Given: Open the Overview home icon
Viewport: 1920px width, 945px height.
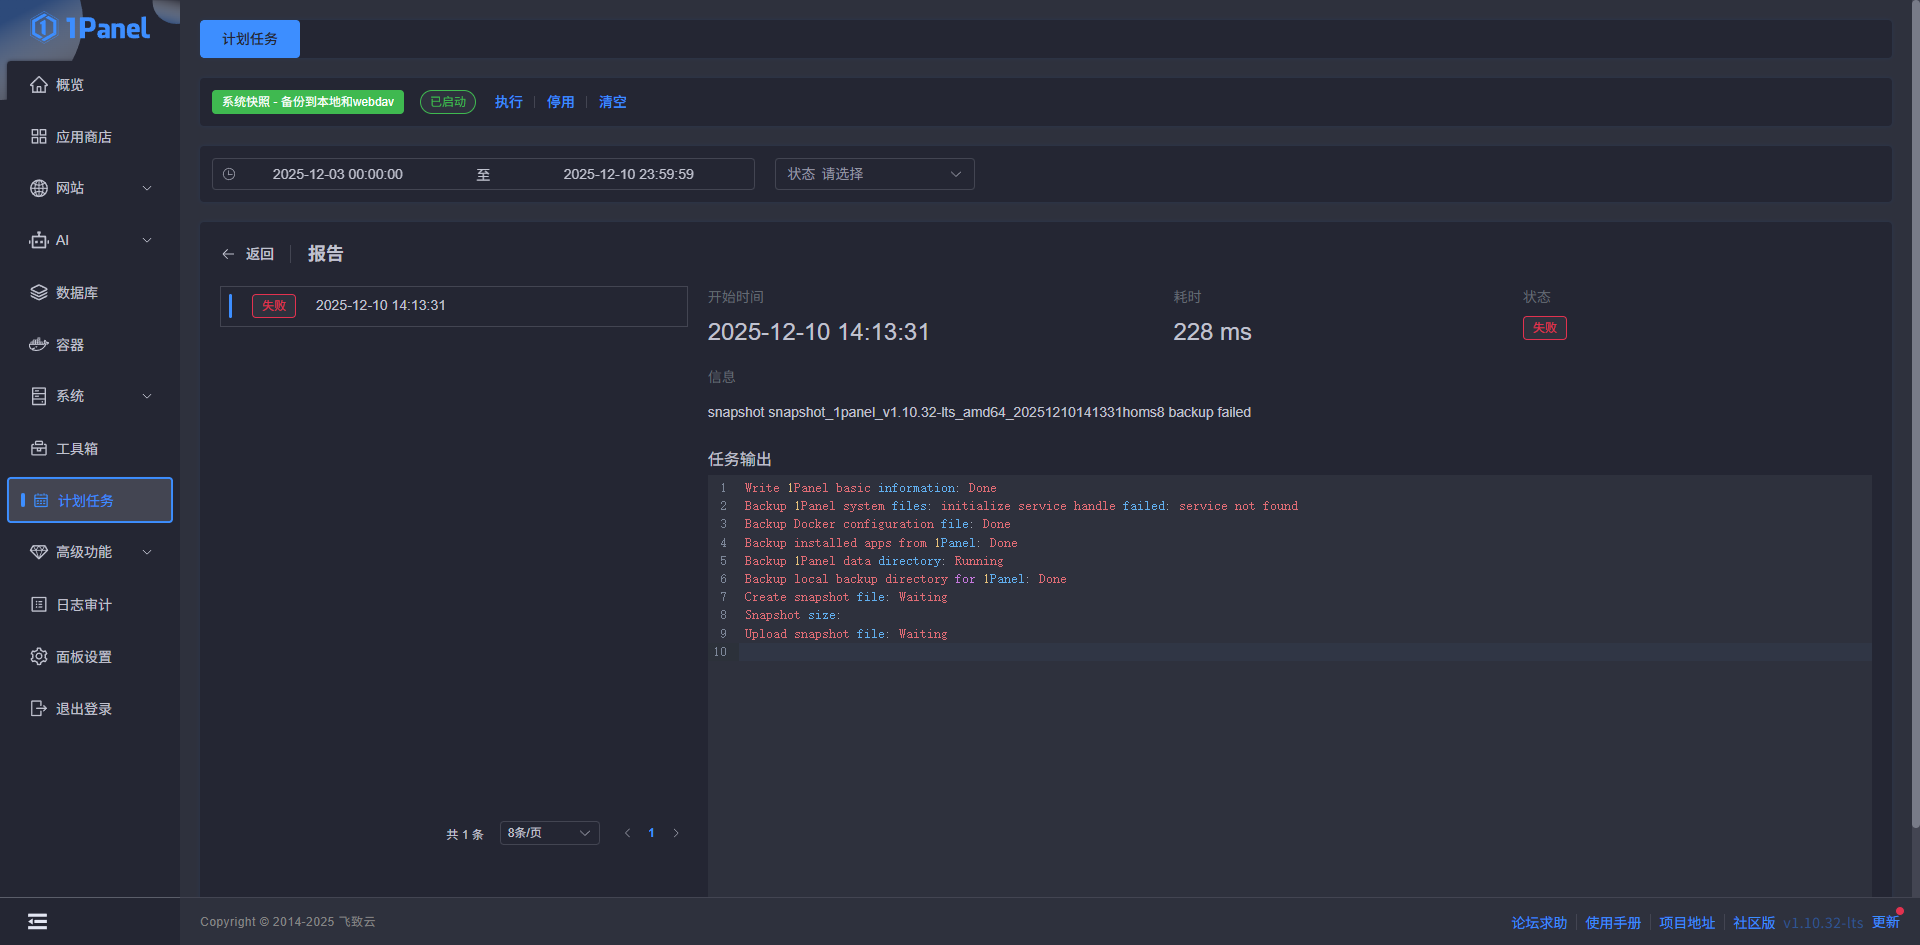Looking at the screenshot, I should (x=39, y=85).
